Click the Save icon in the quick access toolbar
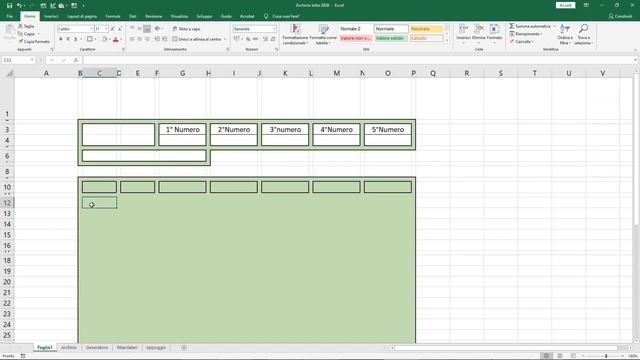The image size is (640, 360). (x=9, y=5)
